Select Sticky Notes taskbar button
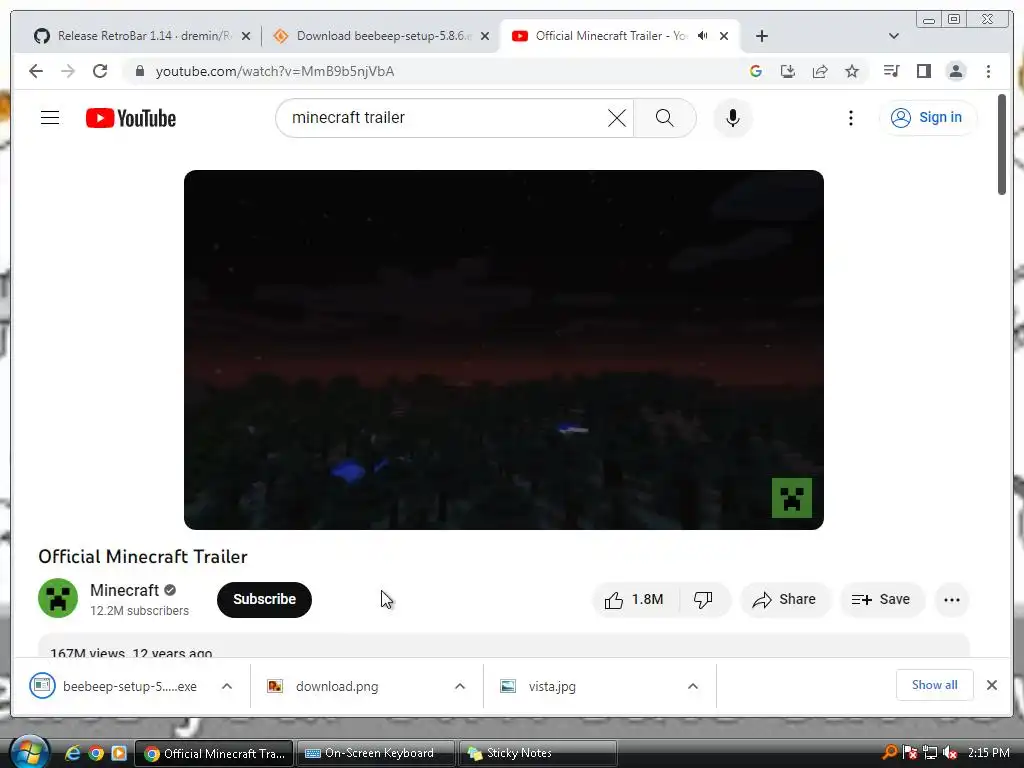1024x768 pixels. click(537, 753)
